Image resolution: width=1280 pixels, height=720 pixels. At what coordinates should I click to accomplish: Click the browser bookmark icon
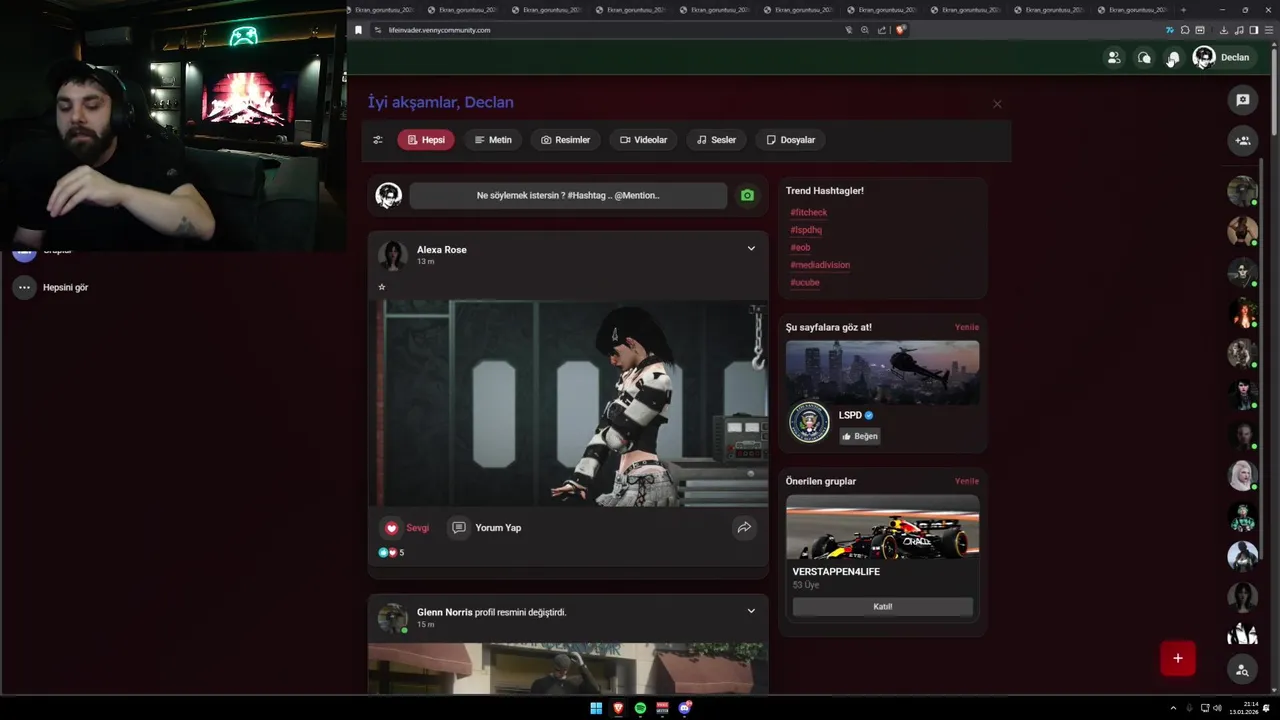tap(358, 30)
